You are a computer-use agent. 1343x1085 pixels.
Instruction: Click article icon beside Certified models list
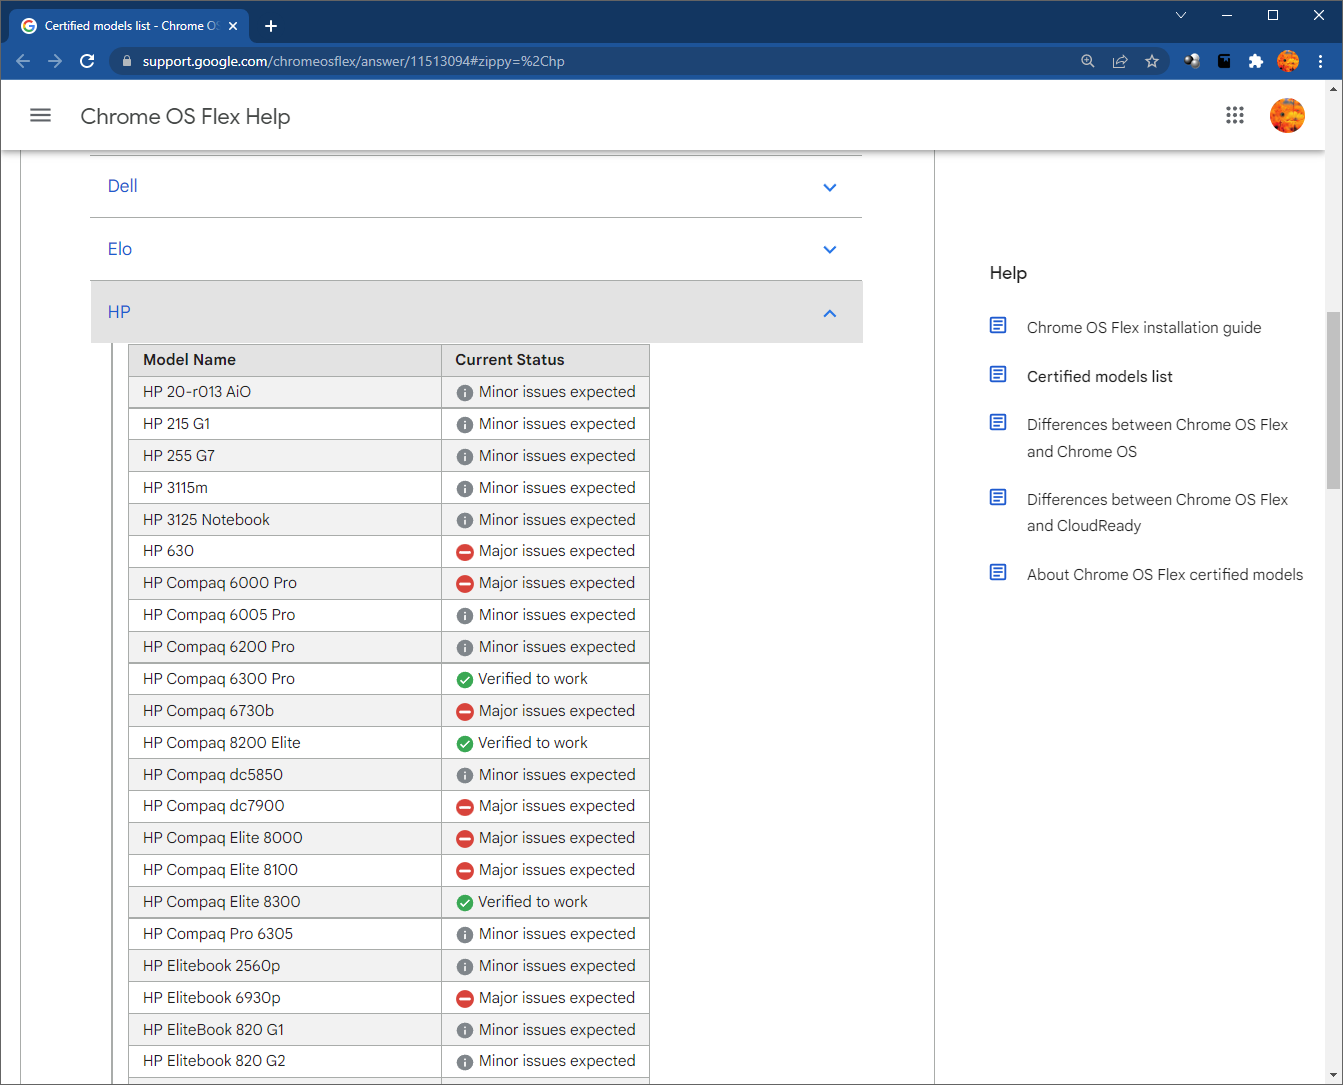point(998,374)
